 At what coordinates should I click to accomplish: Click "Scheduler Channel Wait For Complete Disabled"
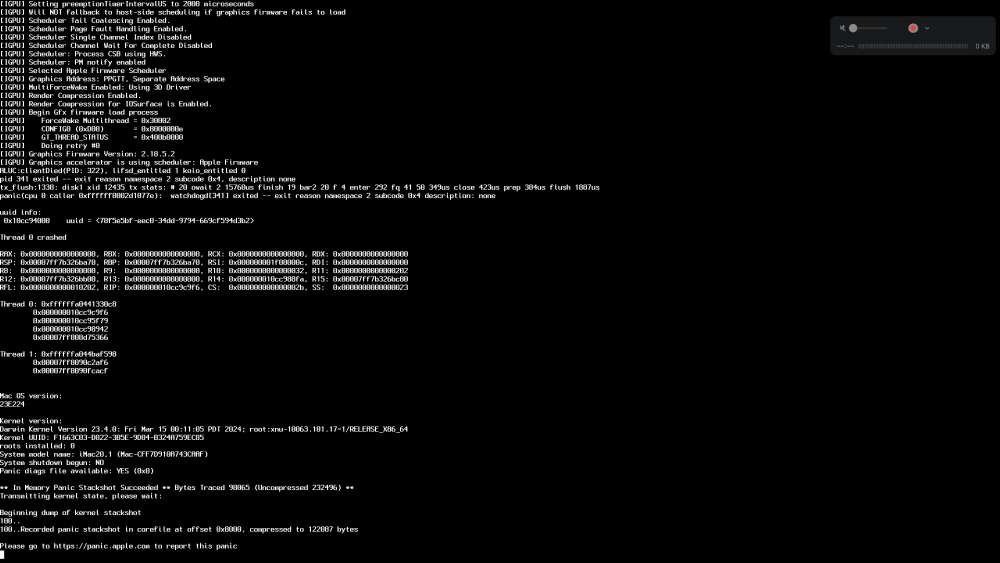[x=106, y=45]
